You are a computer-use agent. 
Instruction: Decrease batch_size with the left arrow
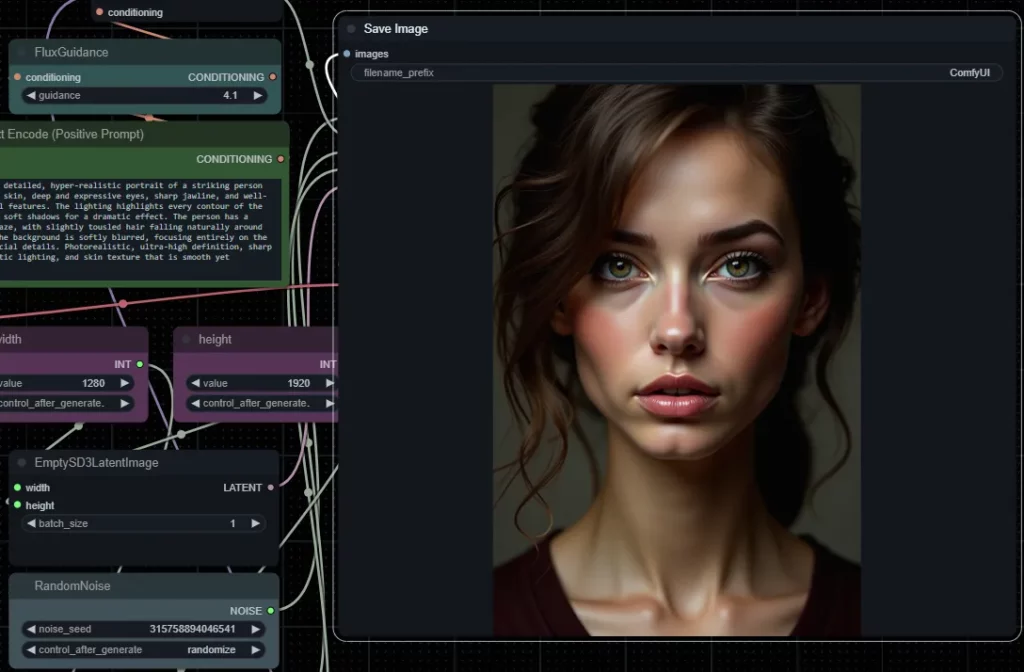tap(30, 524)
